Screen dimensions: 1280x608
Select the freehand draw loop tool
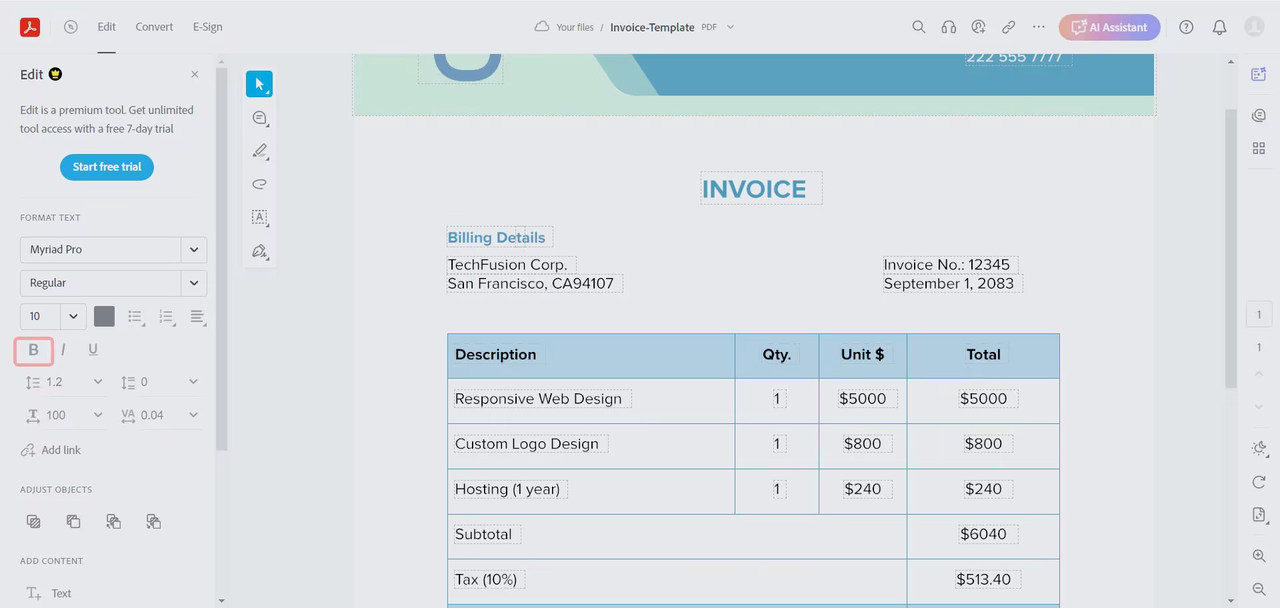pyautogui.click(x=259, y=184)
